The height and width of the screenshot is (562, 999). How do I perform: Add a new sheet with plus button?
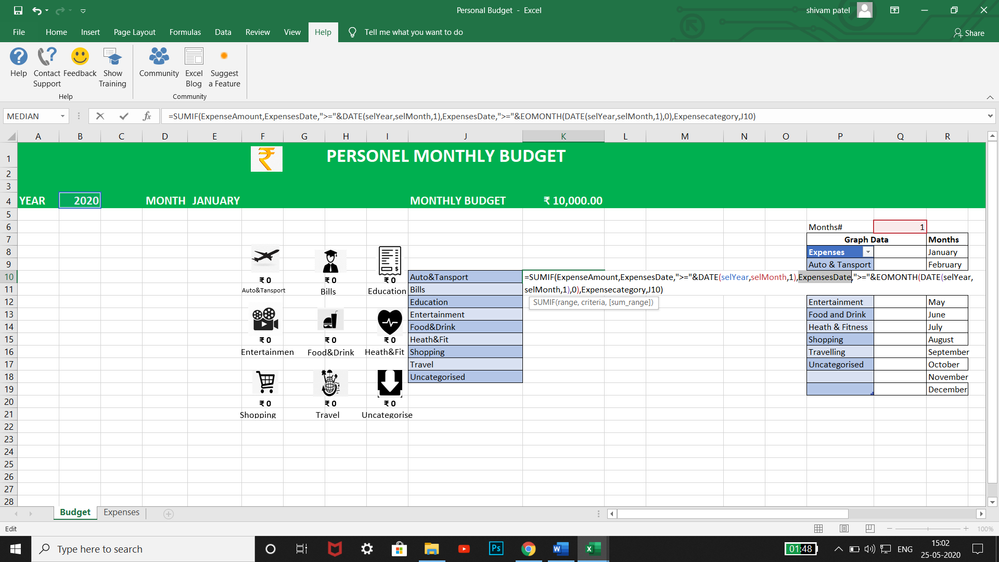pyautogui.click(x=168, y=514)
